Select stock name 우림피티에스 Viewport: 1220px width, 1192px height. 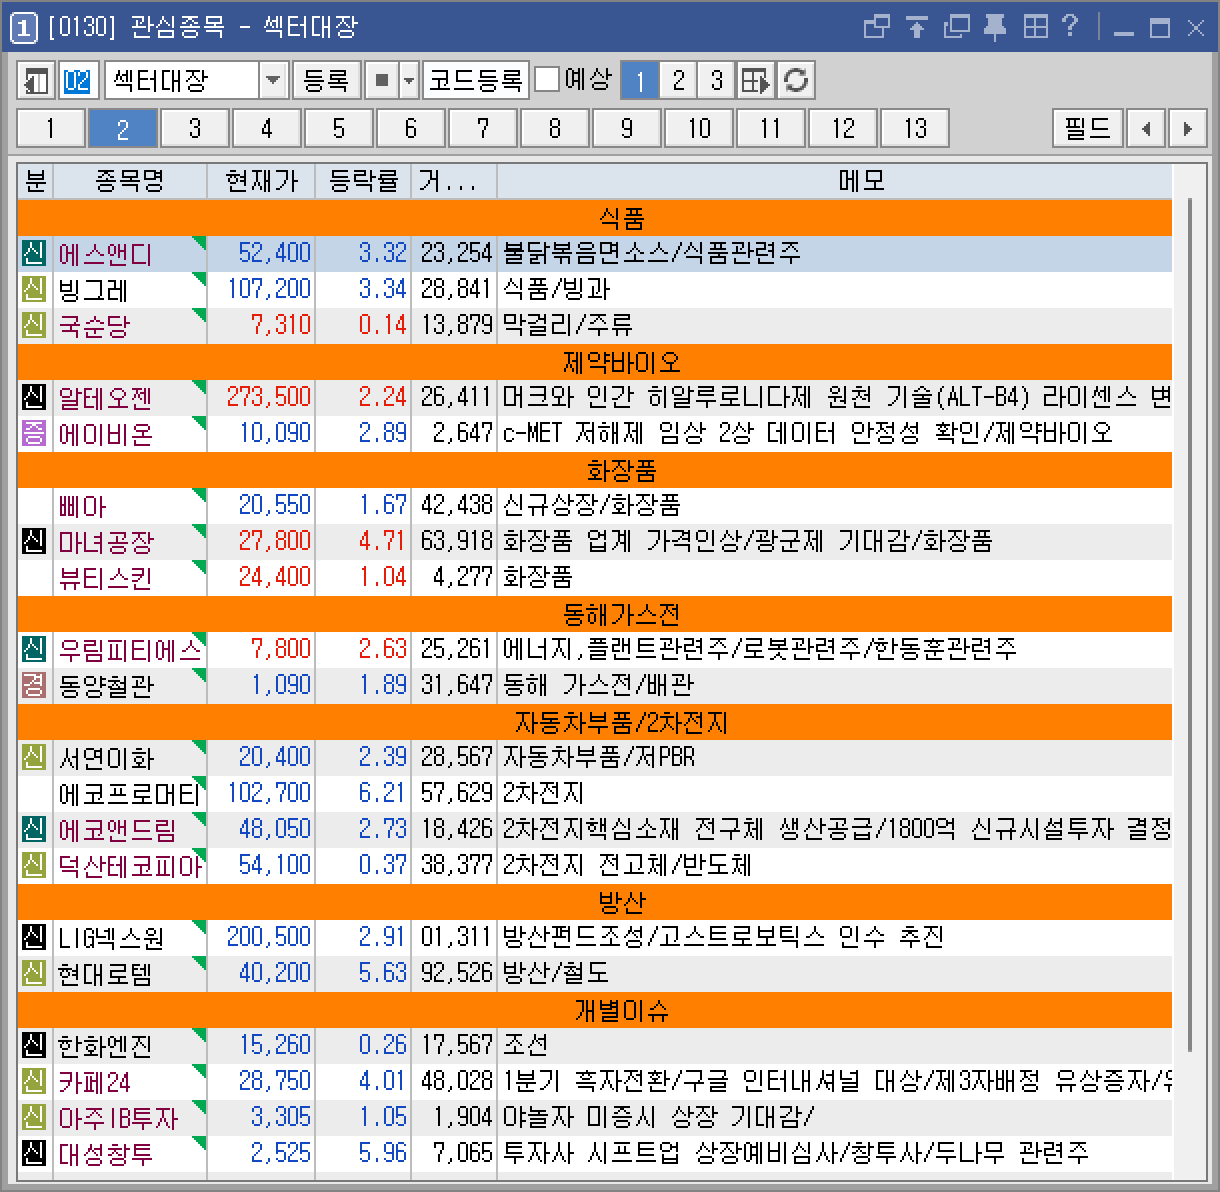pyautogui.click(x=130, y=650)
